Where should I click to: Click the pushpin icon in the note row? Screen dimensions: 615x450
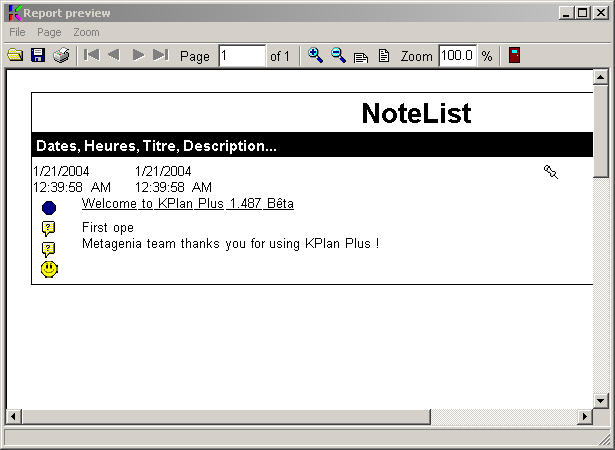coord(551,172)
